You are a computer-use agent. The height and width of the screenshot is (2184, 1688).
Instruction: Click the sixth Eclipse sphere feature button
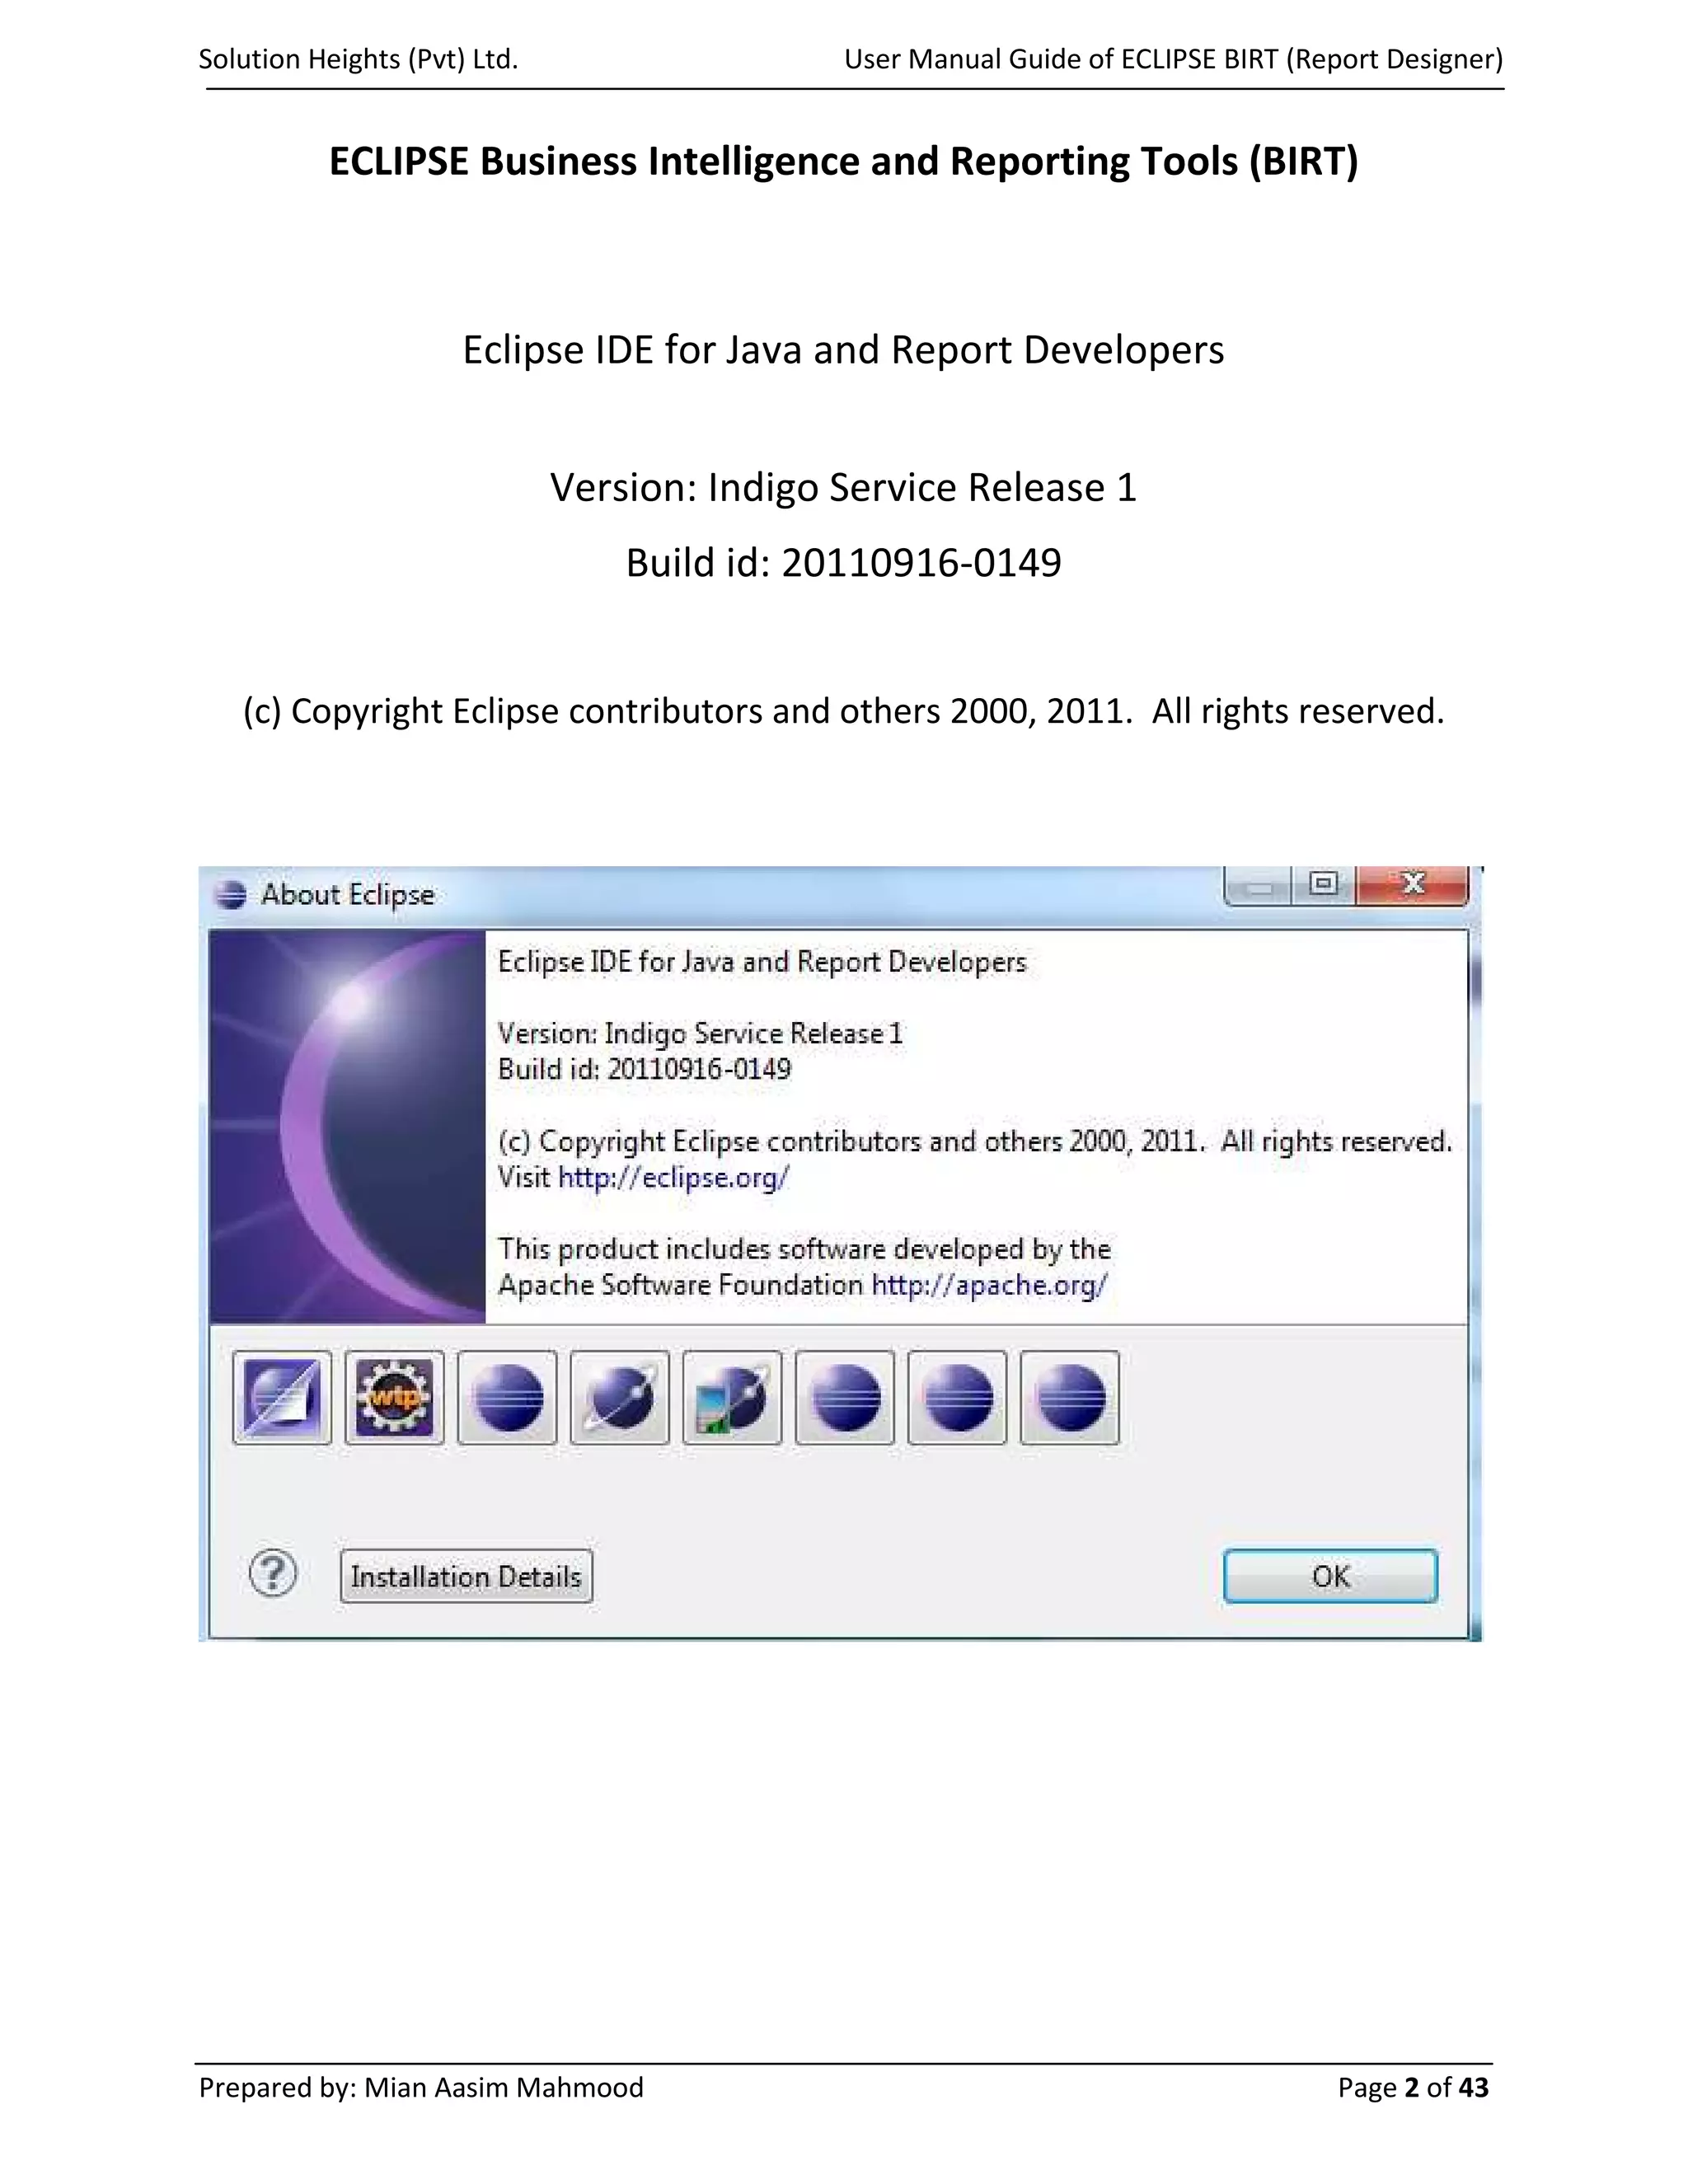pos(845,1397)
